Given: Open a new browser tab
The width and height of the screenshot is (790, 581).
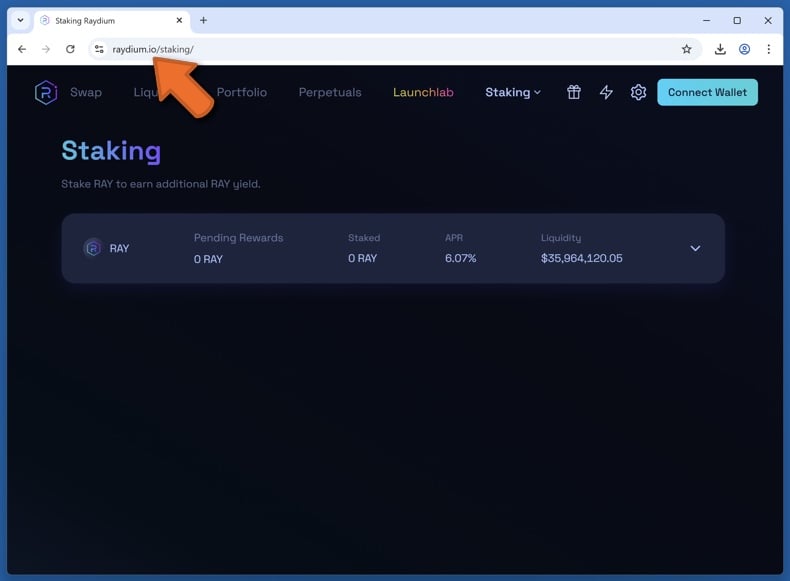Looking at the screenshot, I should [203, 20].
